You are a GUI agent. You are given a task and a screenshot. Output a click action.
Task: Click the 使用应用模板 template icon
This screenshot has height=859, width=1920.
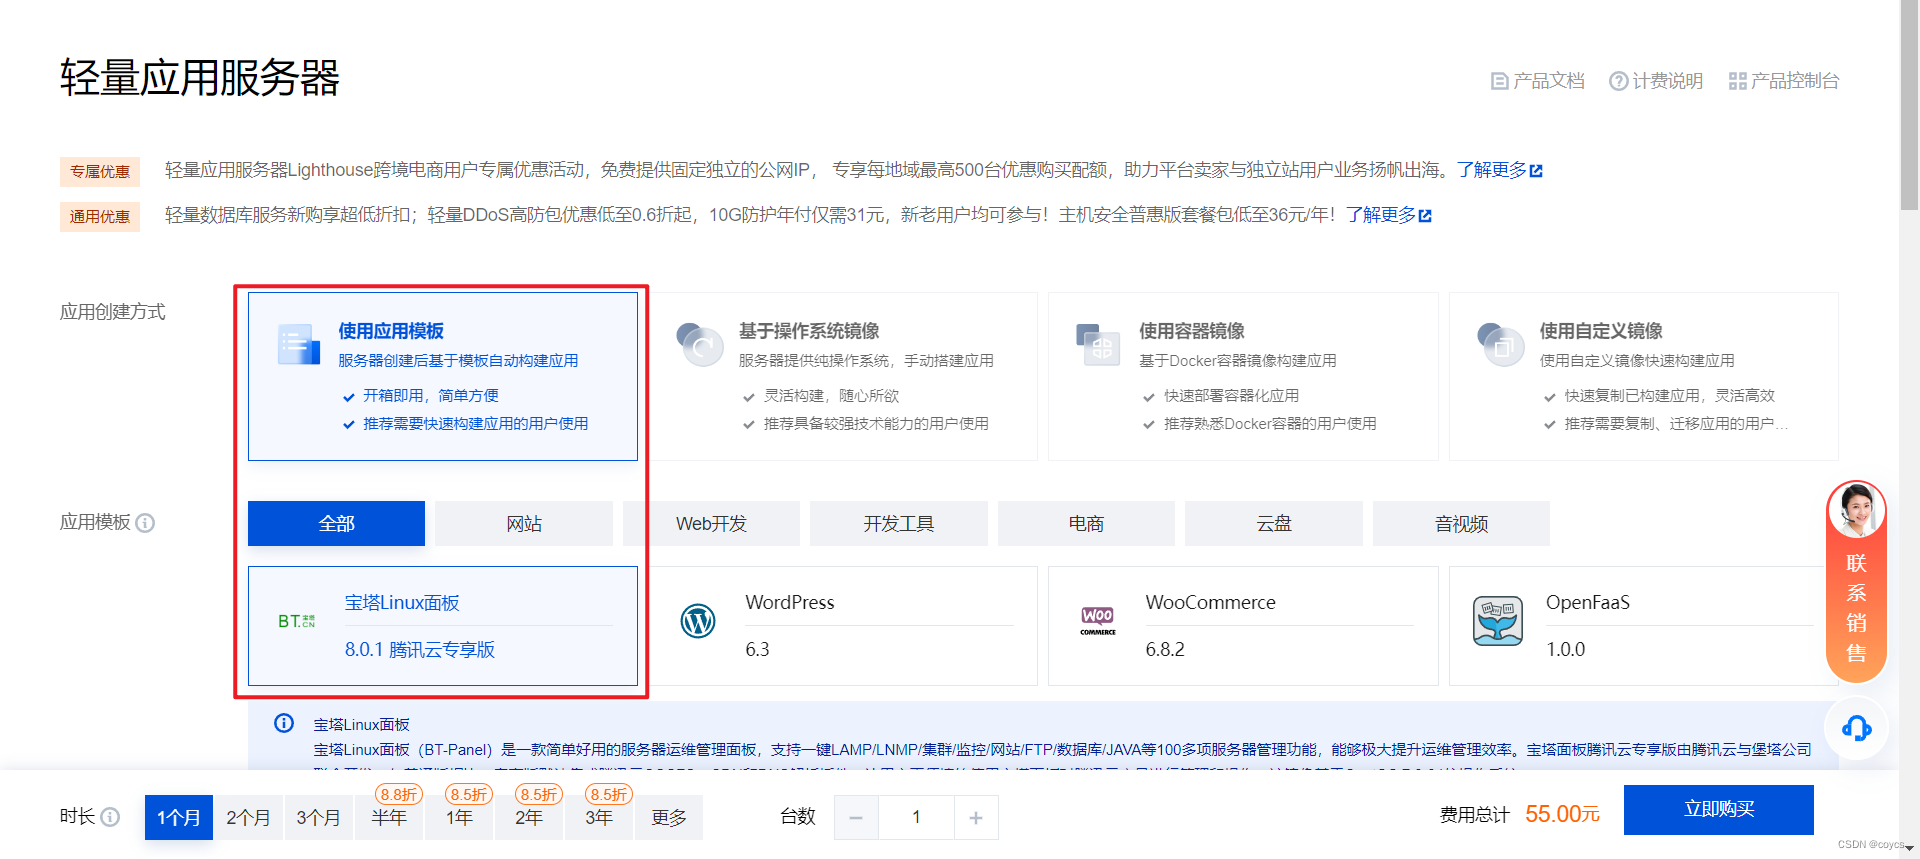pyautogui.click(x=298, y=344)
